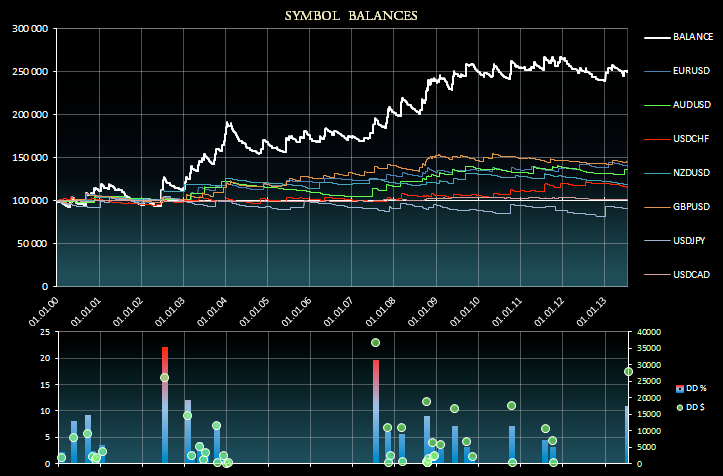Click the green DD $ dot at the chart's right edge
This screenshot has height=476, width=723.
coord(628,372)
